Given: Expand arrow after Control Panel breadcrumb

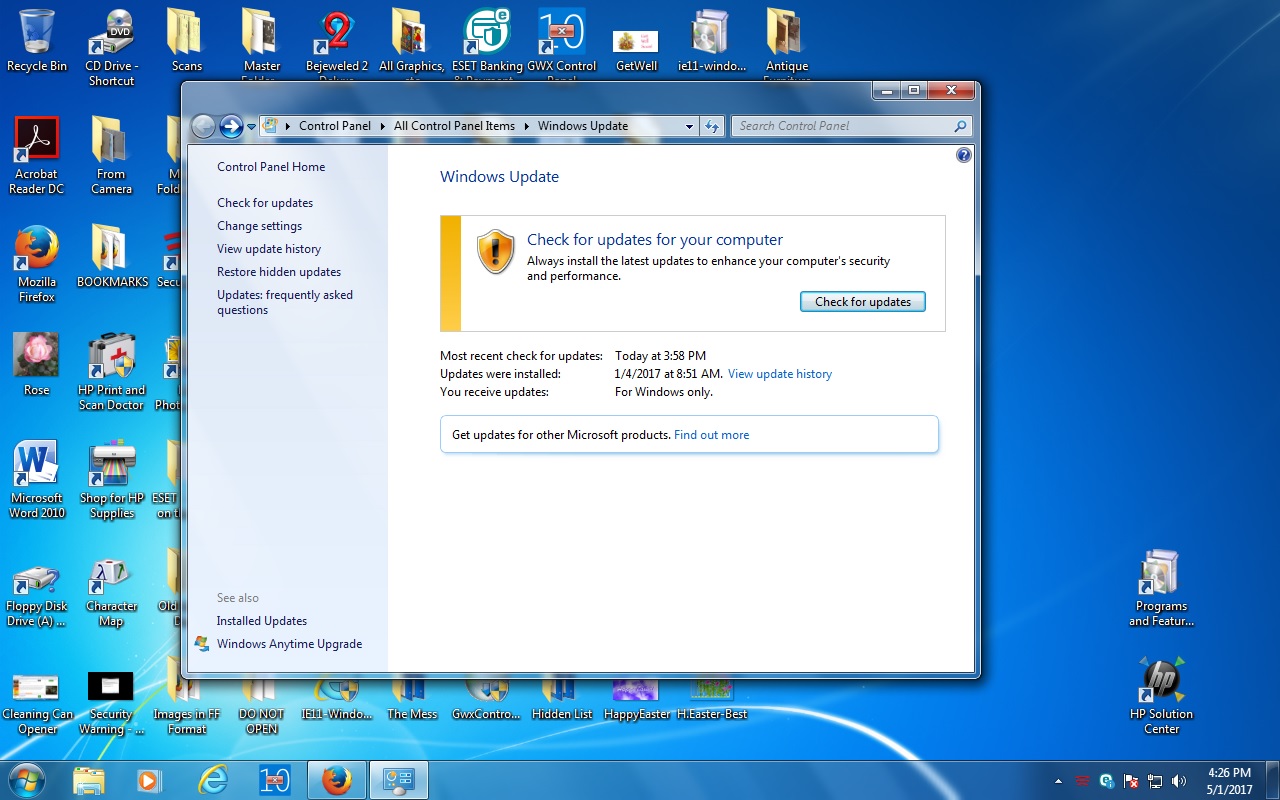Looking at the screenshot, I should [382, 126].
